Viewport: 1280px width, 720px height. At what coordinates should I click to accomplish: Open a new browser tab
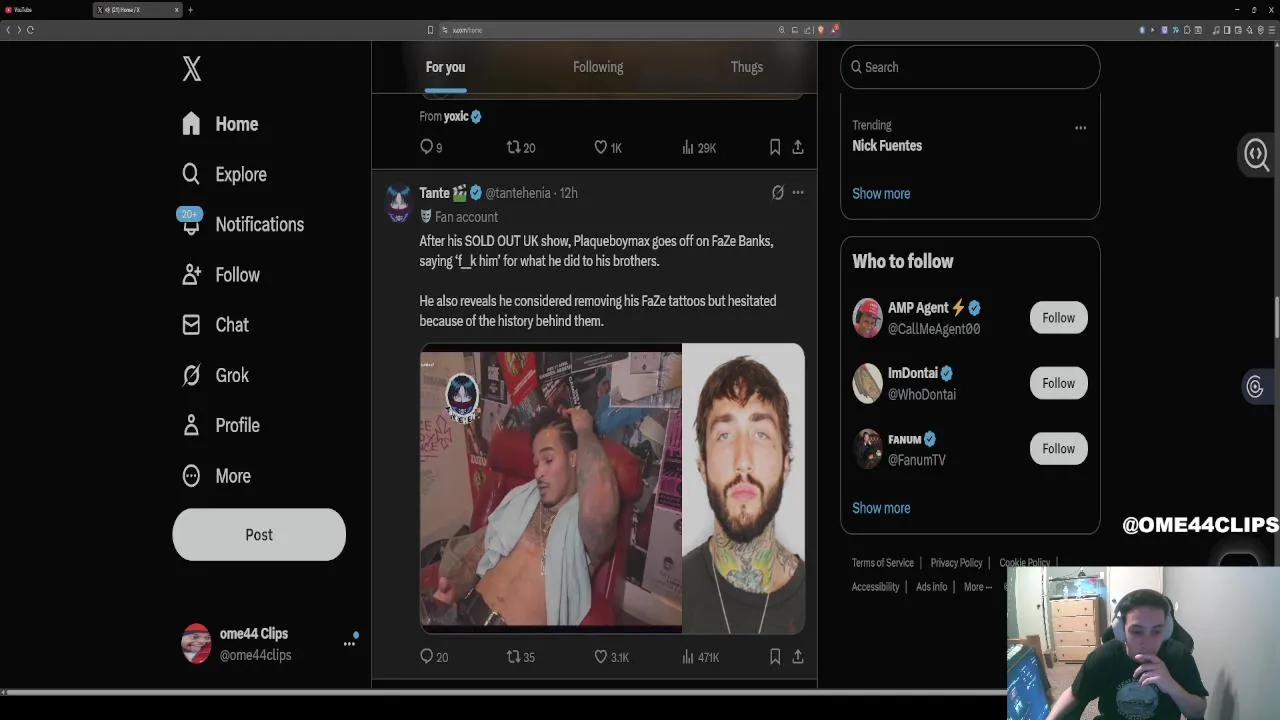point(190,10)
